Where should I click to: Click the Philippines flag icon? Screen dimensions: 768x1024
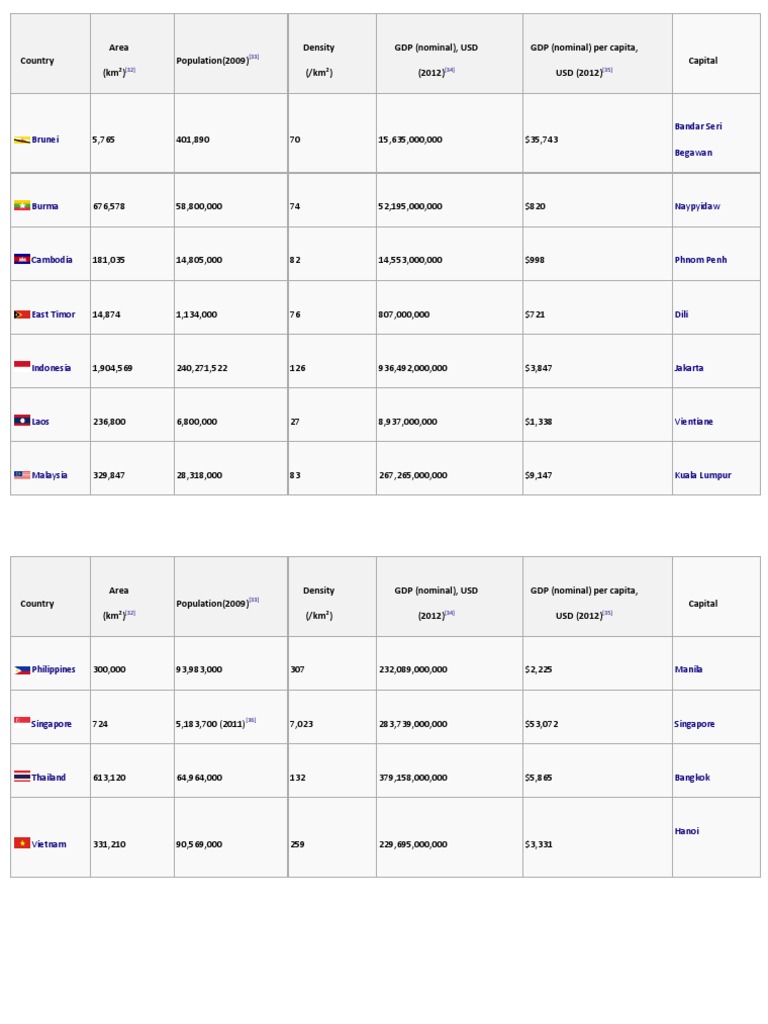pyautogui.click(x=22, y=670)
